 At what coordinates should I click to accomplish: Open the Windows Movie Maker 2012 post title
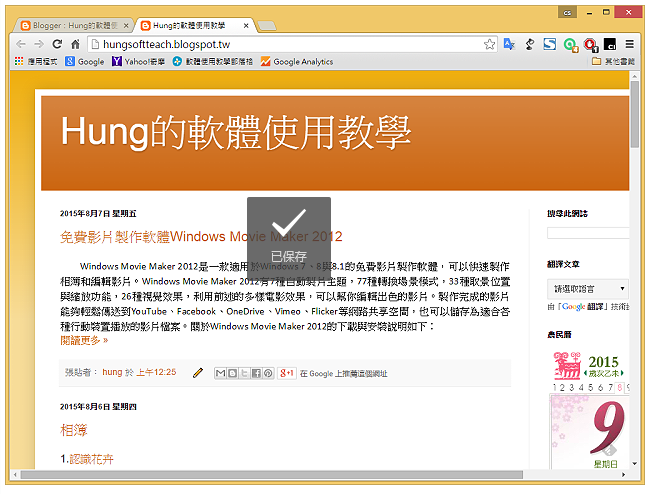pyautogui.click(x=201, y=237)
